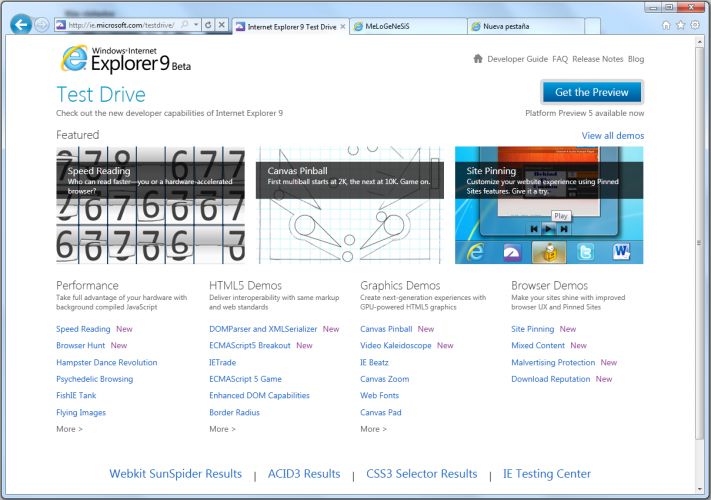The image size is (711, 500).
Task: Open Malvertising Protection link
Action: click(x=553, y=363)
